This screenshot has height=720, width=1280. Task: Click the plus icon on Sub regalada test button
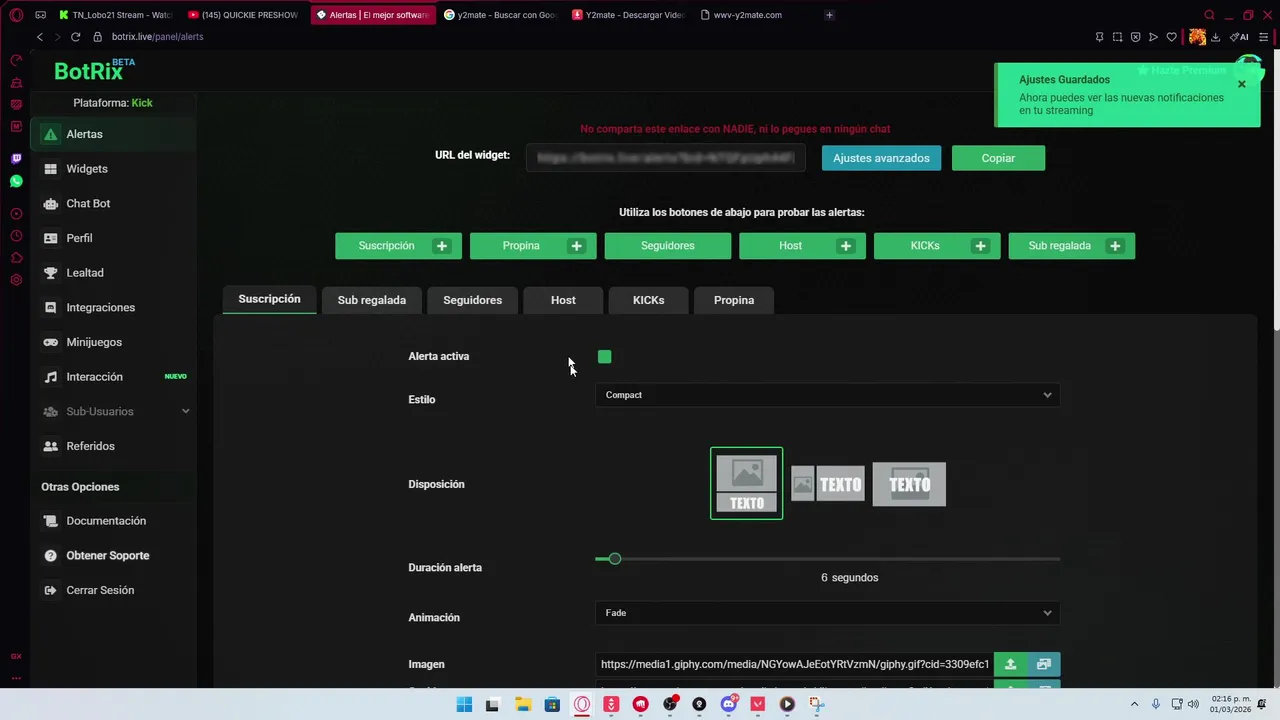click(x=1115, y=246)
